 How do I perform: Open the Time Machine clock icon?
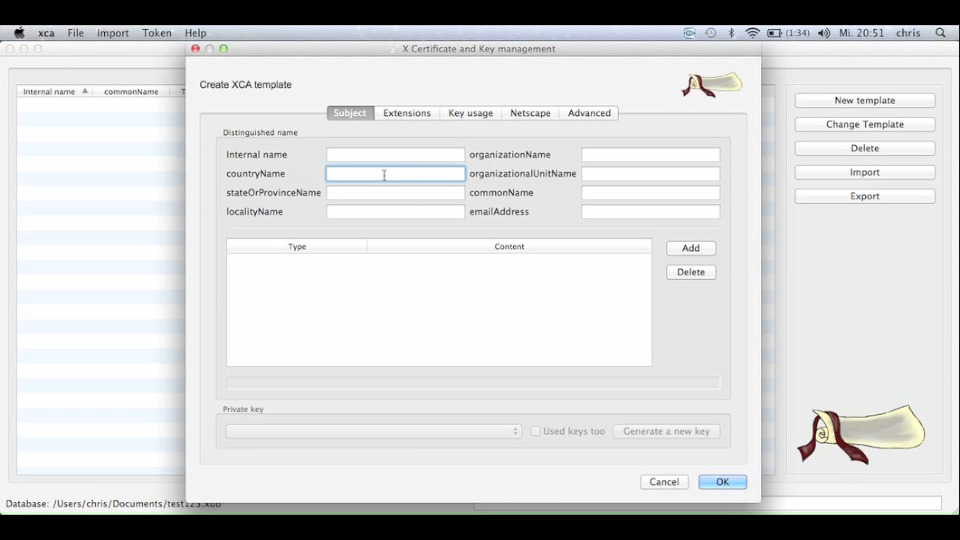(710, 33)
